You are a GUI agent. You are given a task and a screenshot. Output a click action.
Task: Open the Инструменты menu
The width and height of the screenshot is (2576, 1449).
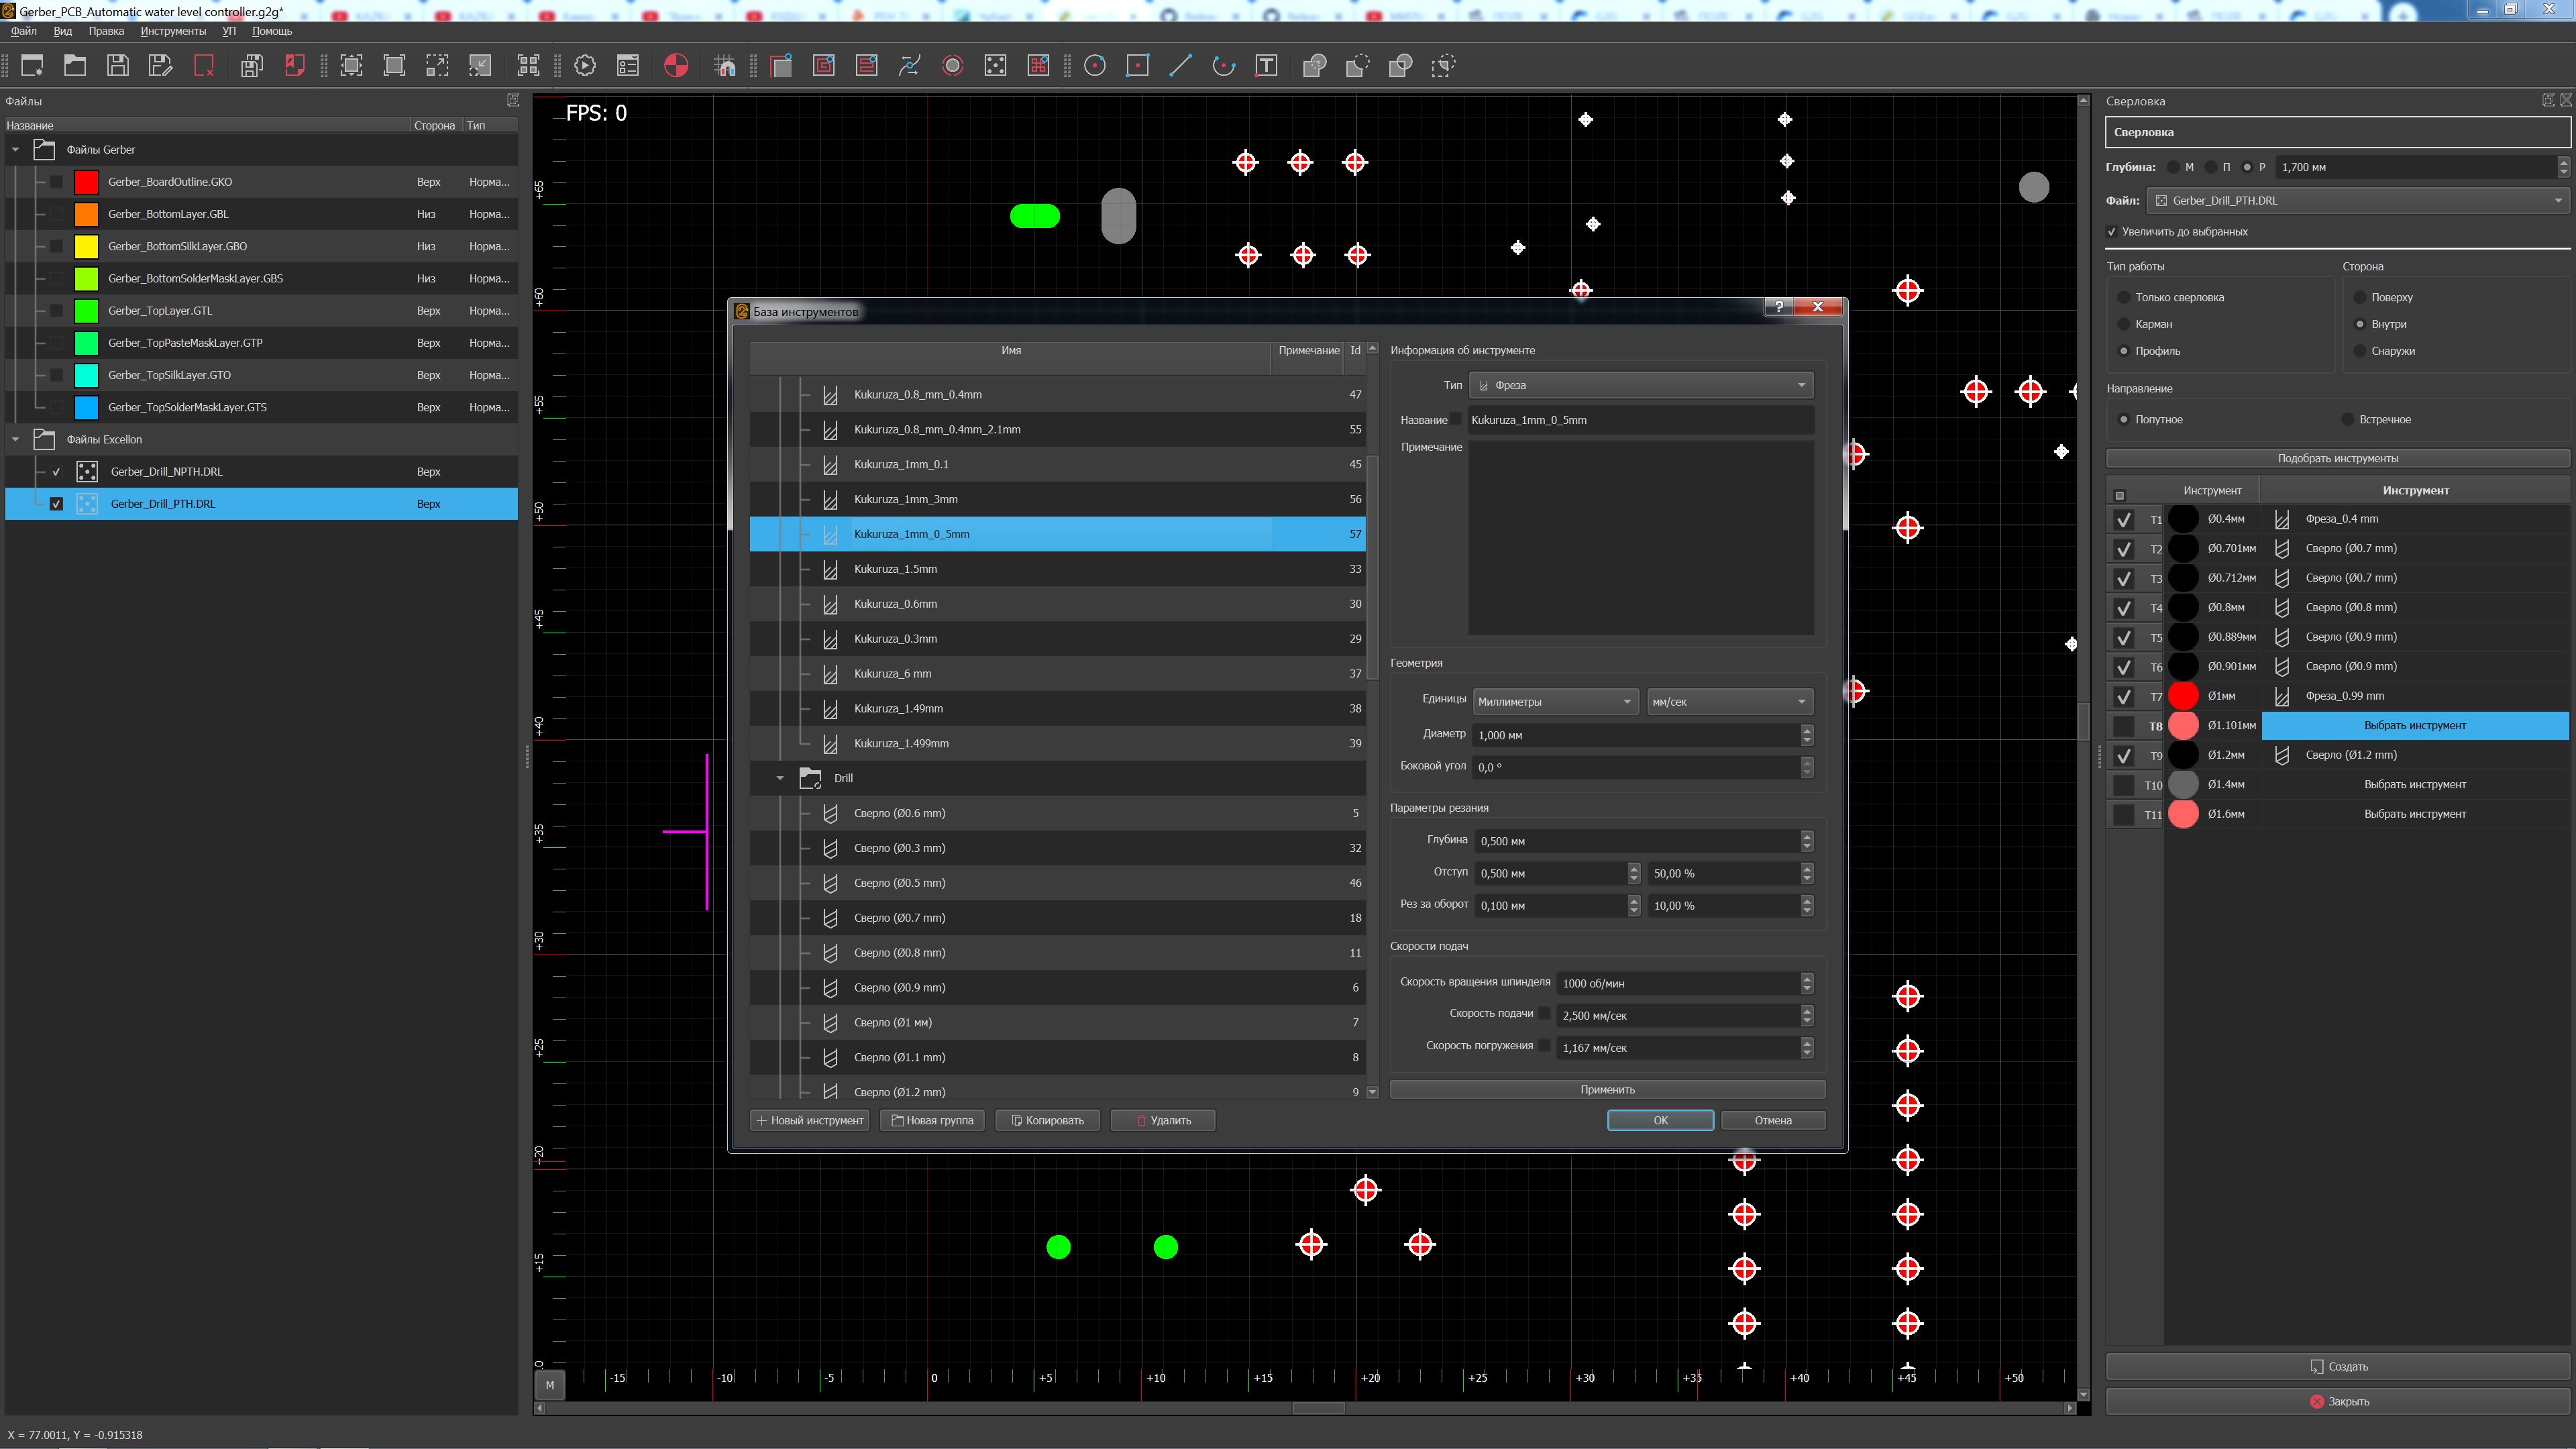click(x=173, y=31)
